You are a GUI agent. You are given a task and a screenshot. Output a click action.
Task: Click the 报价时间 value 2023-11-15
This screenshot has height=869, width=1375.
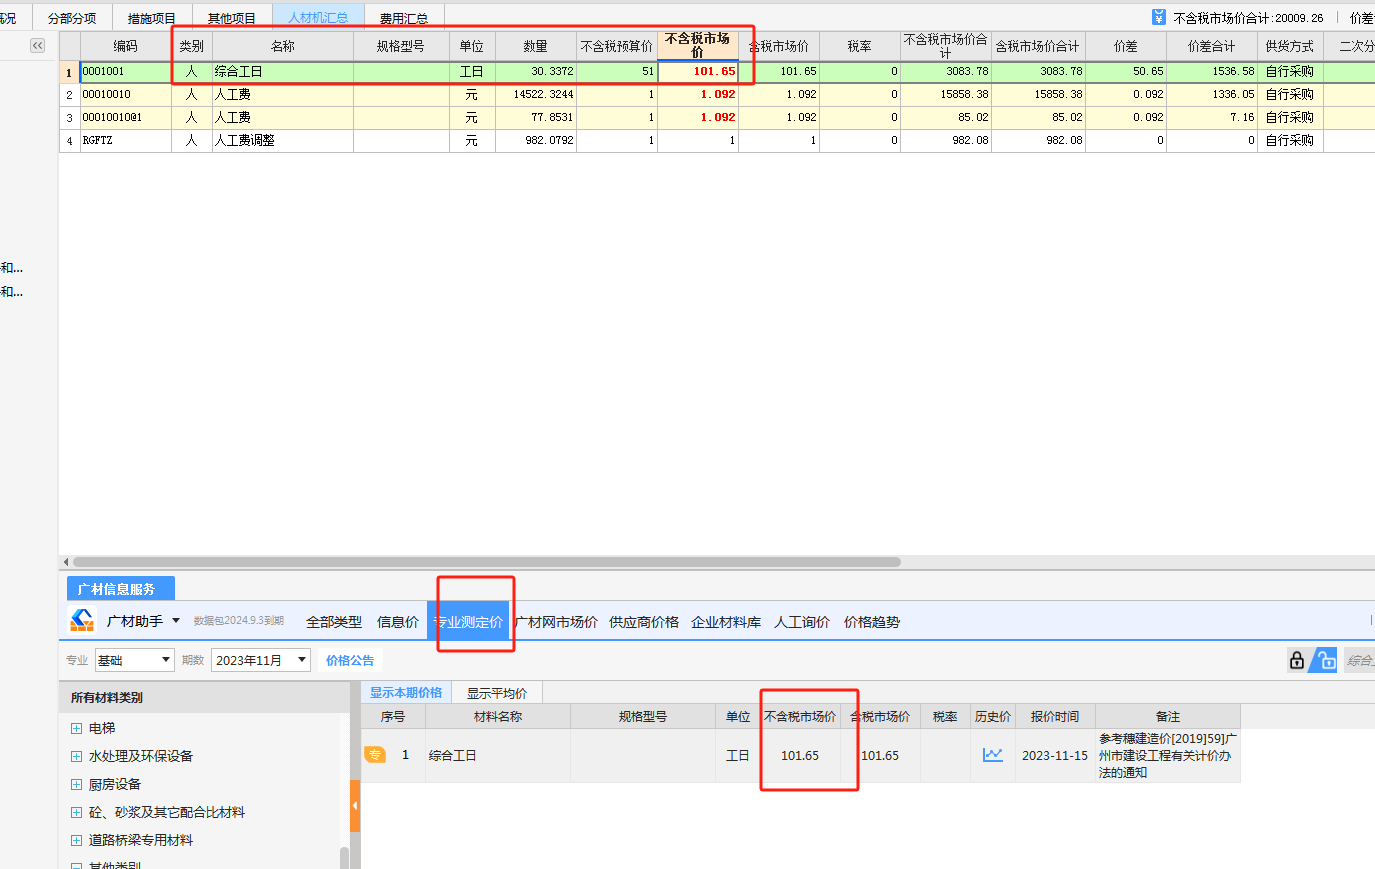pos(1055,755)
